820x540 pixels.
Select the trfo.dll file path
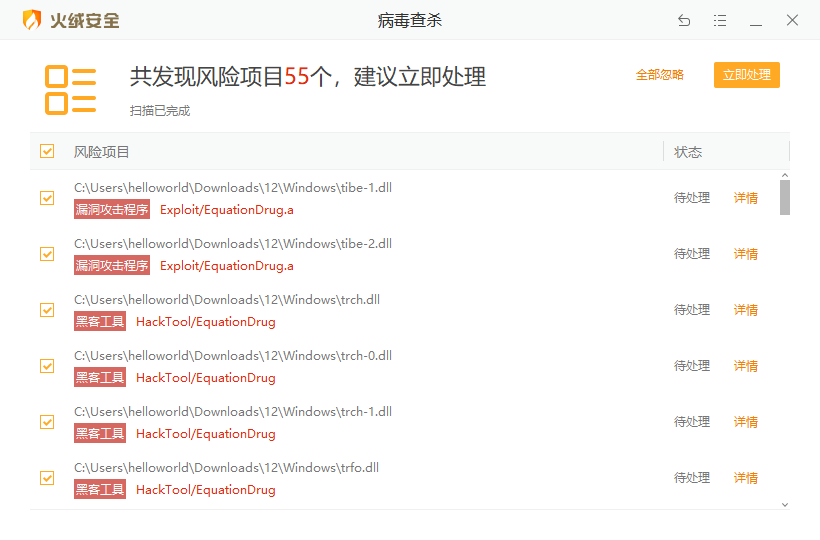click(x=226, y=467)
